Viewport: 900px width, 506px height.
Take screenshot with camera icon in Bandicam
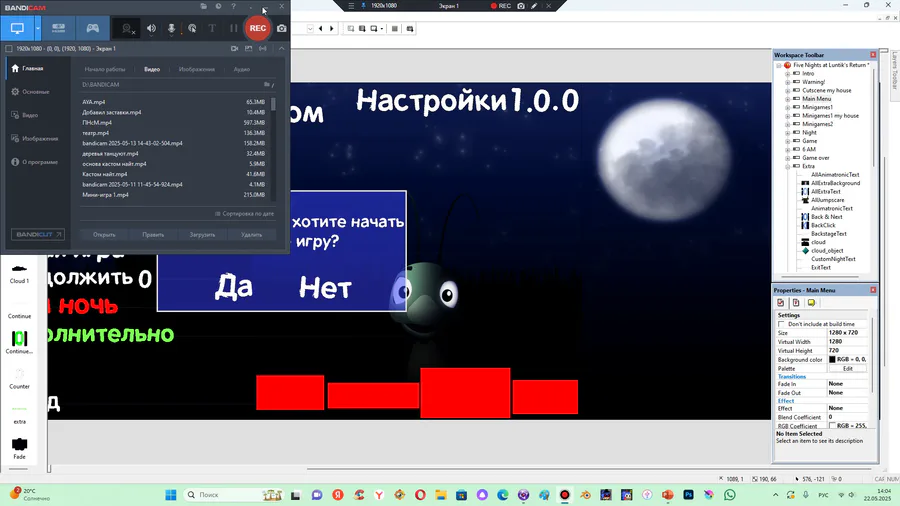pyautogui.click(x=281, y=28)
